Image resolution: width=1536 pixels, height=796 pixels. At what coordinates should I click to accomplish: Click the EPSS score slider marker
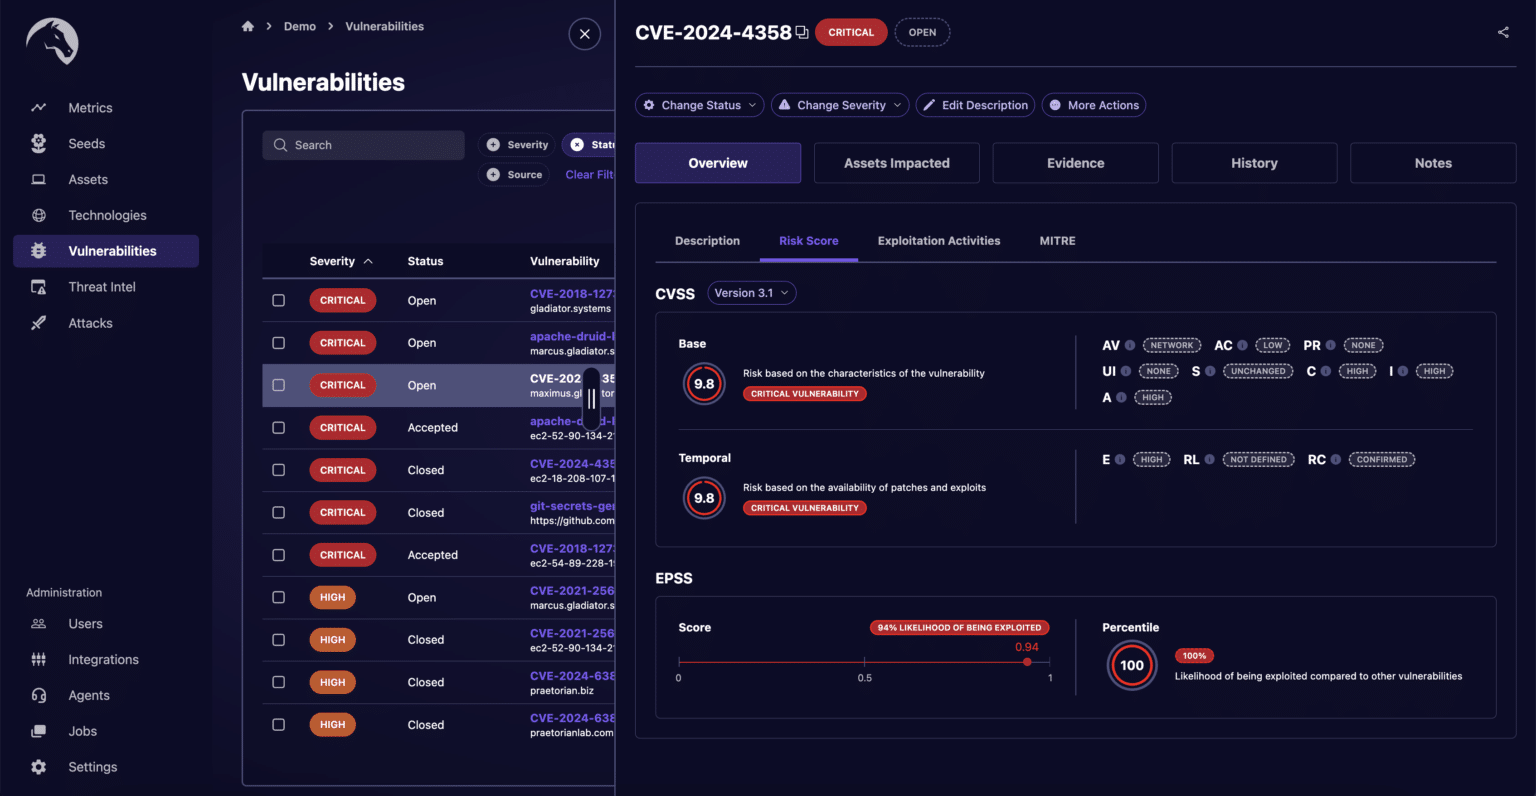pos(1026,661)
